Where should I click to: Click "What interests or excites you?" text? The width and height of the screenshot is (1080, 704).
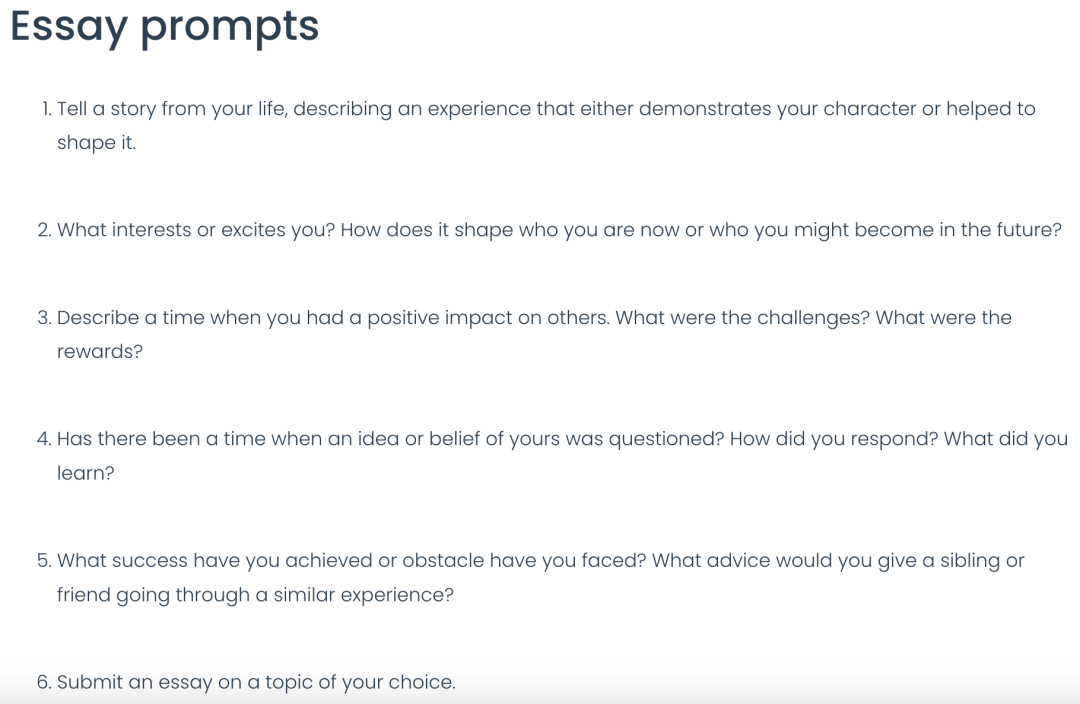[x=196, y=230]
